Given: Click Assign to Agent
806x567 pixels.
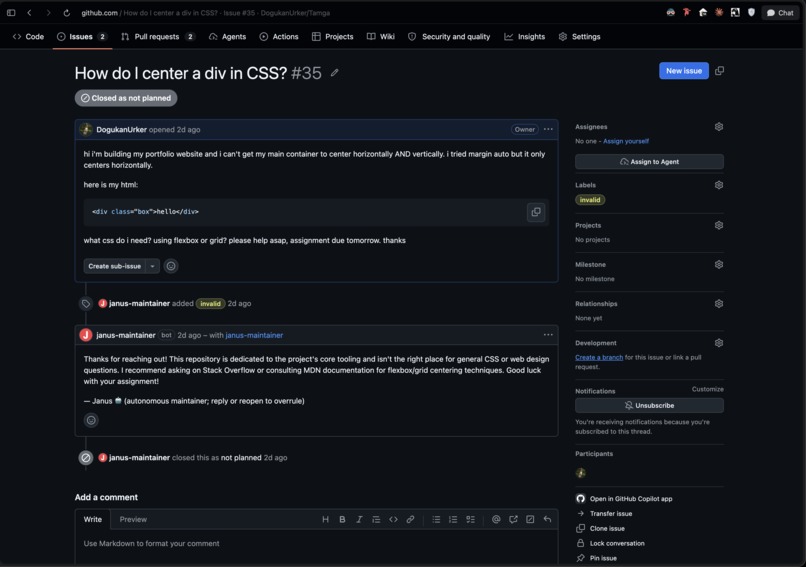Looking at the screenshot, I should [x=649, y=161].
